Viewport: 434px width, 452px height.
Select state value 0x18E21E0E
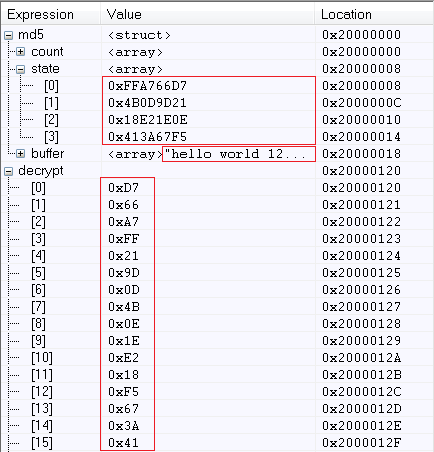[x=148, y=120]
